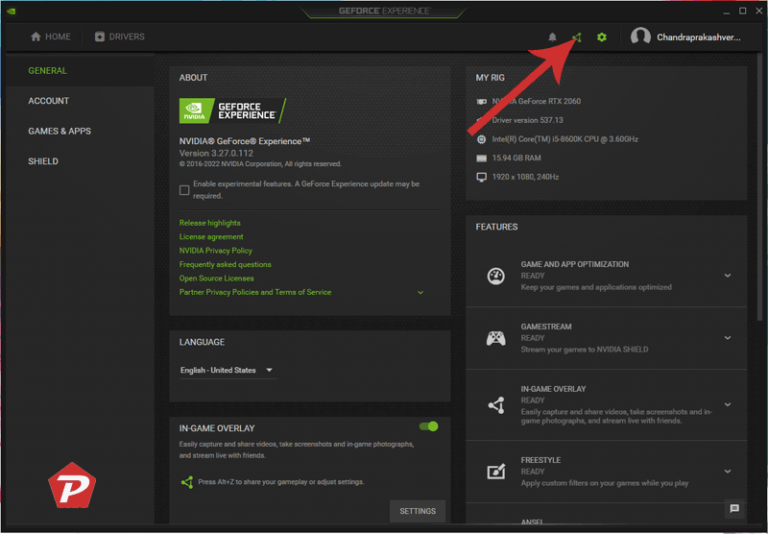The width and height of the screenshot is (768, 534).
Task: Open the Release highlights link
Action: click(x=210, y=223)
